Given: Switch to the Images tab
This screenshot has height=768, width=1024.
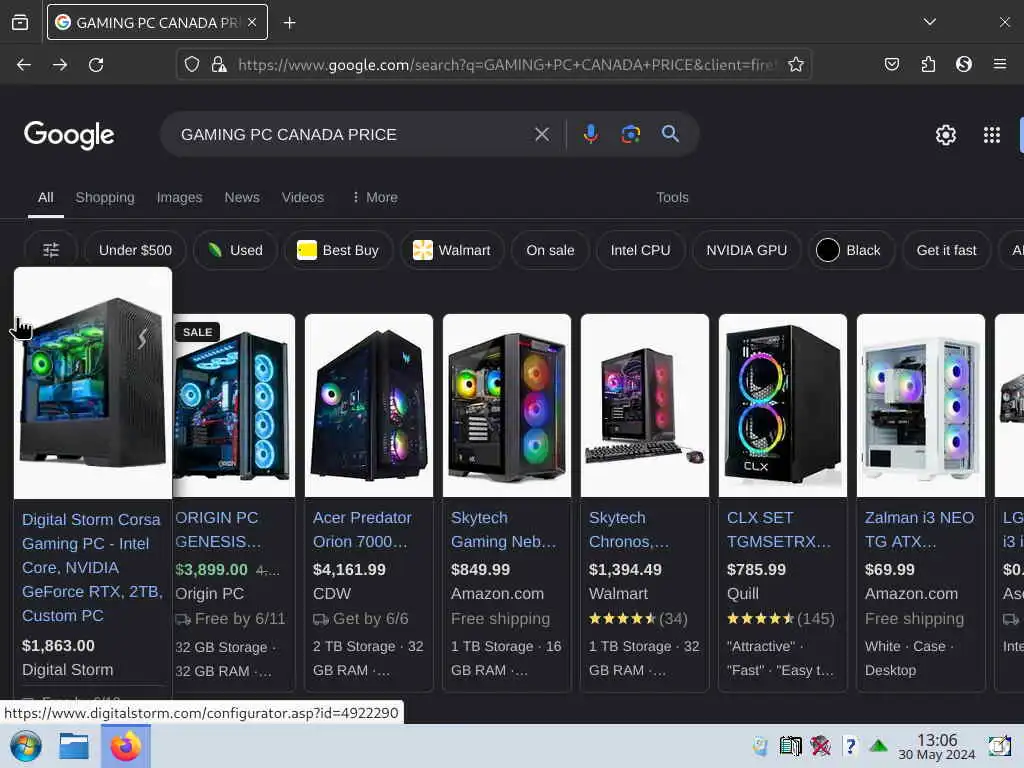Looking at the screenshot, I should pyautogui.click(x=180, y=197).
